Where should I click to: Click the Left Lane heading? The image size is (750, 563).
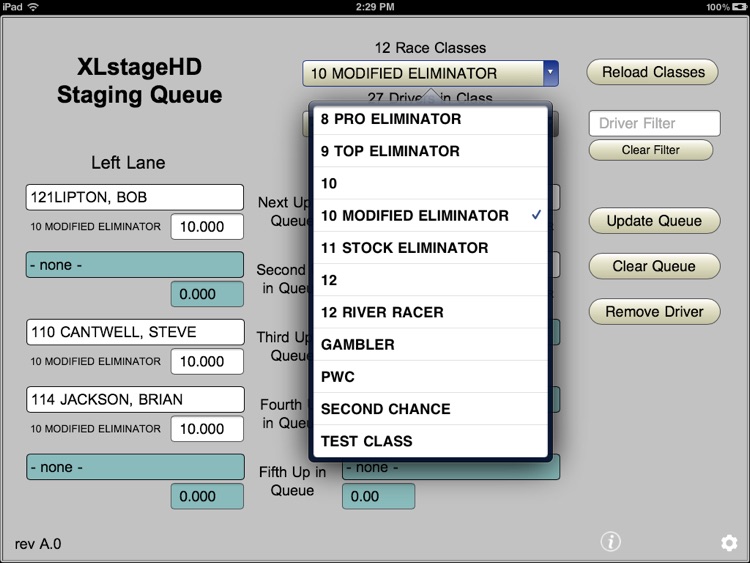point(128,163)
